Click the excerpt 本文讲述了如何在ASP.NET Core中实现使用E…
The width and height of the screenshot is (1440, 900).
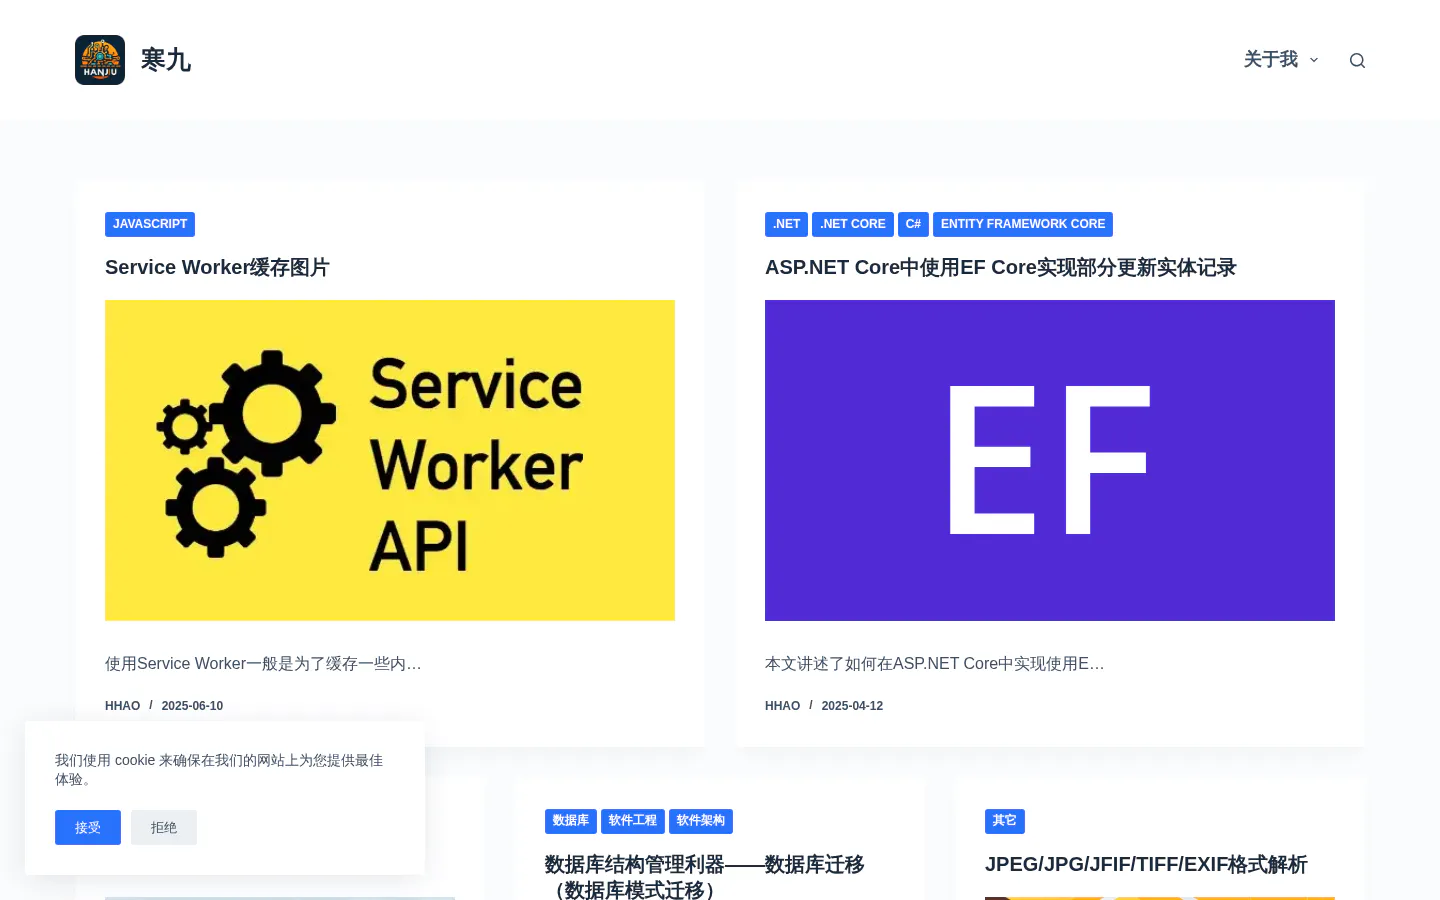(935, 664)
